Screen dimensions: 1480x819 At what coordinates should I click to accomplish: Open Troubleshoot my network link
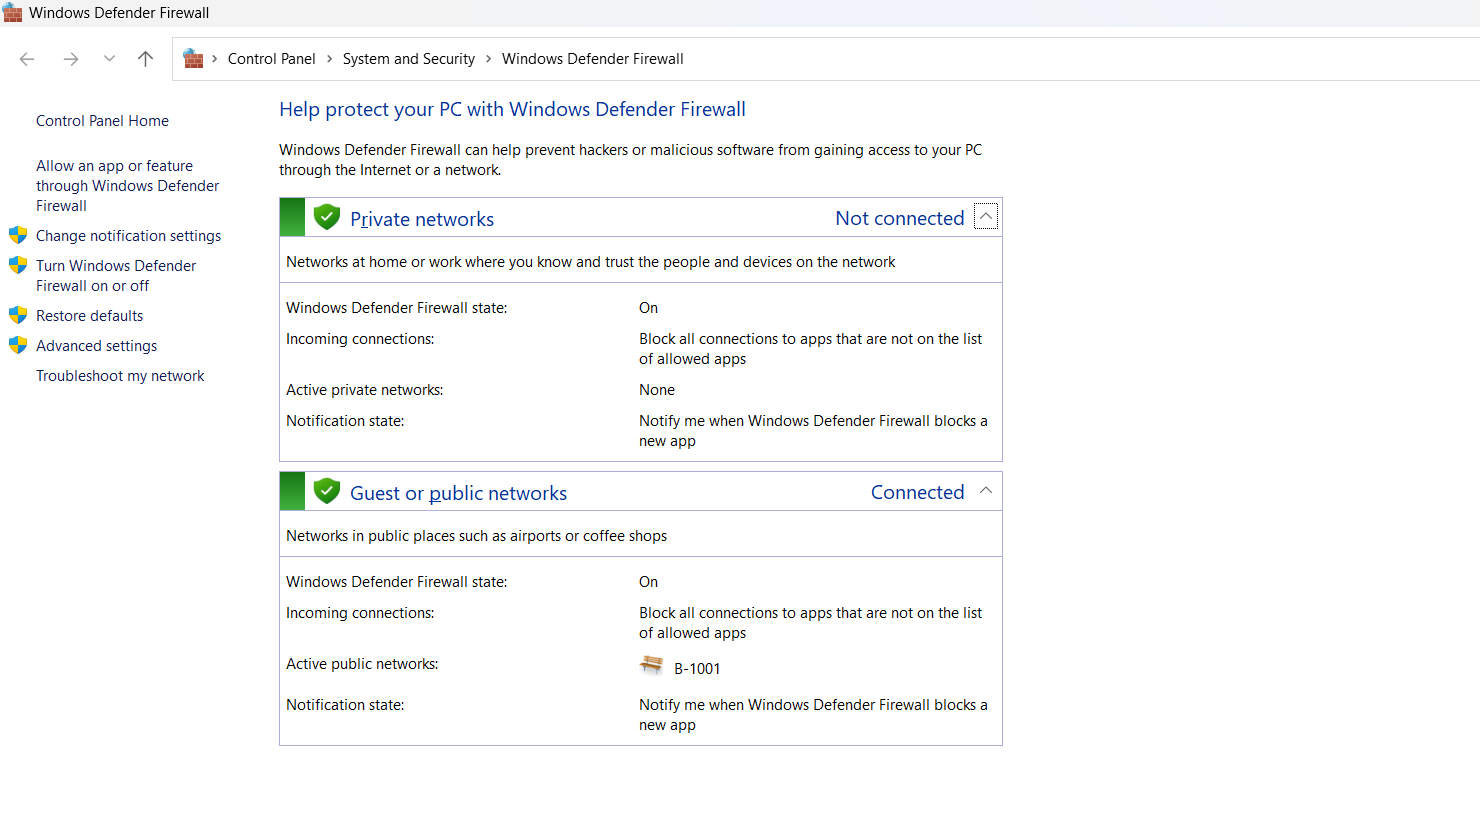coord(120,376)
